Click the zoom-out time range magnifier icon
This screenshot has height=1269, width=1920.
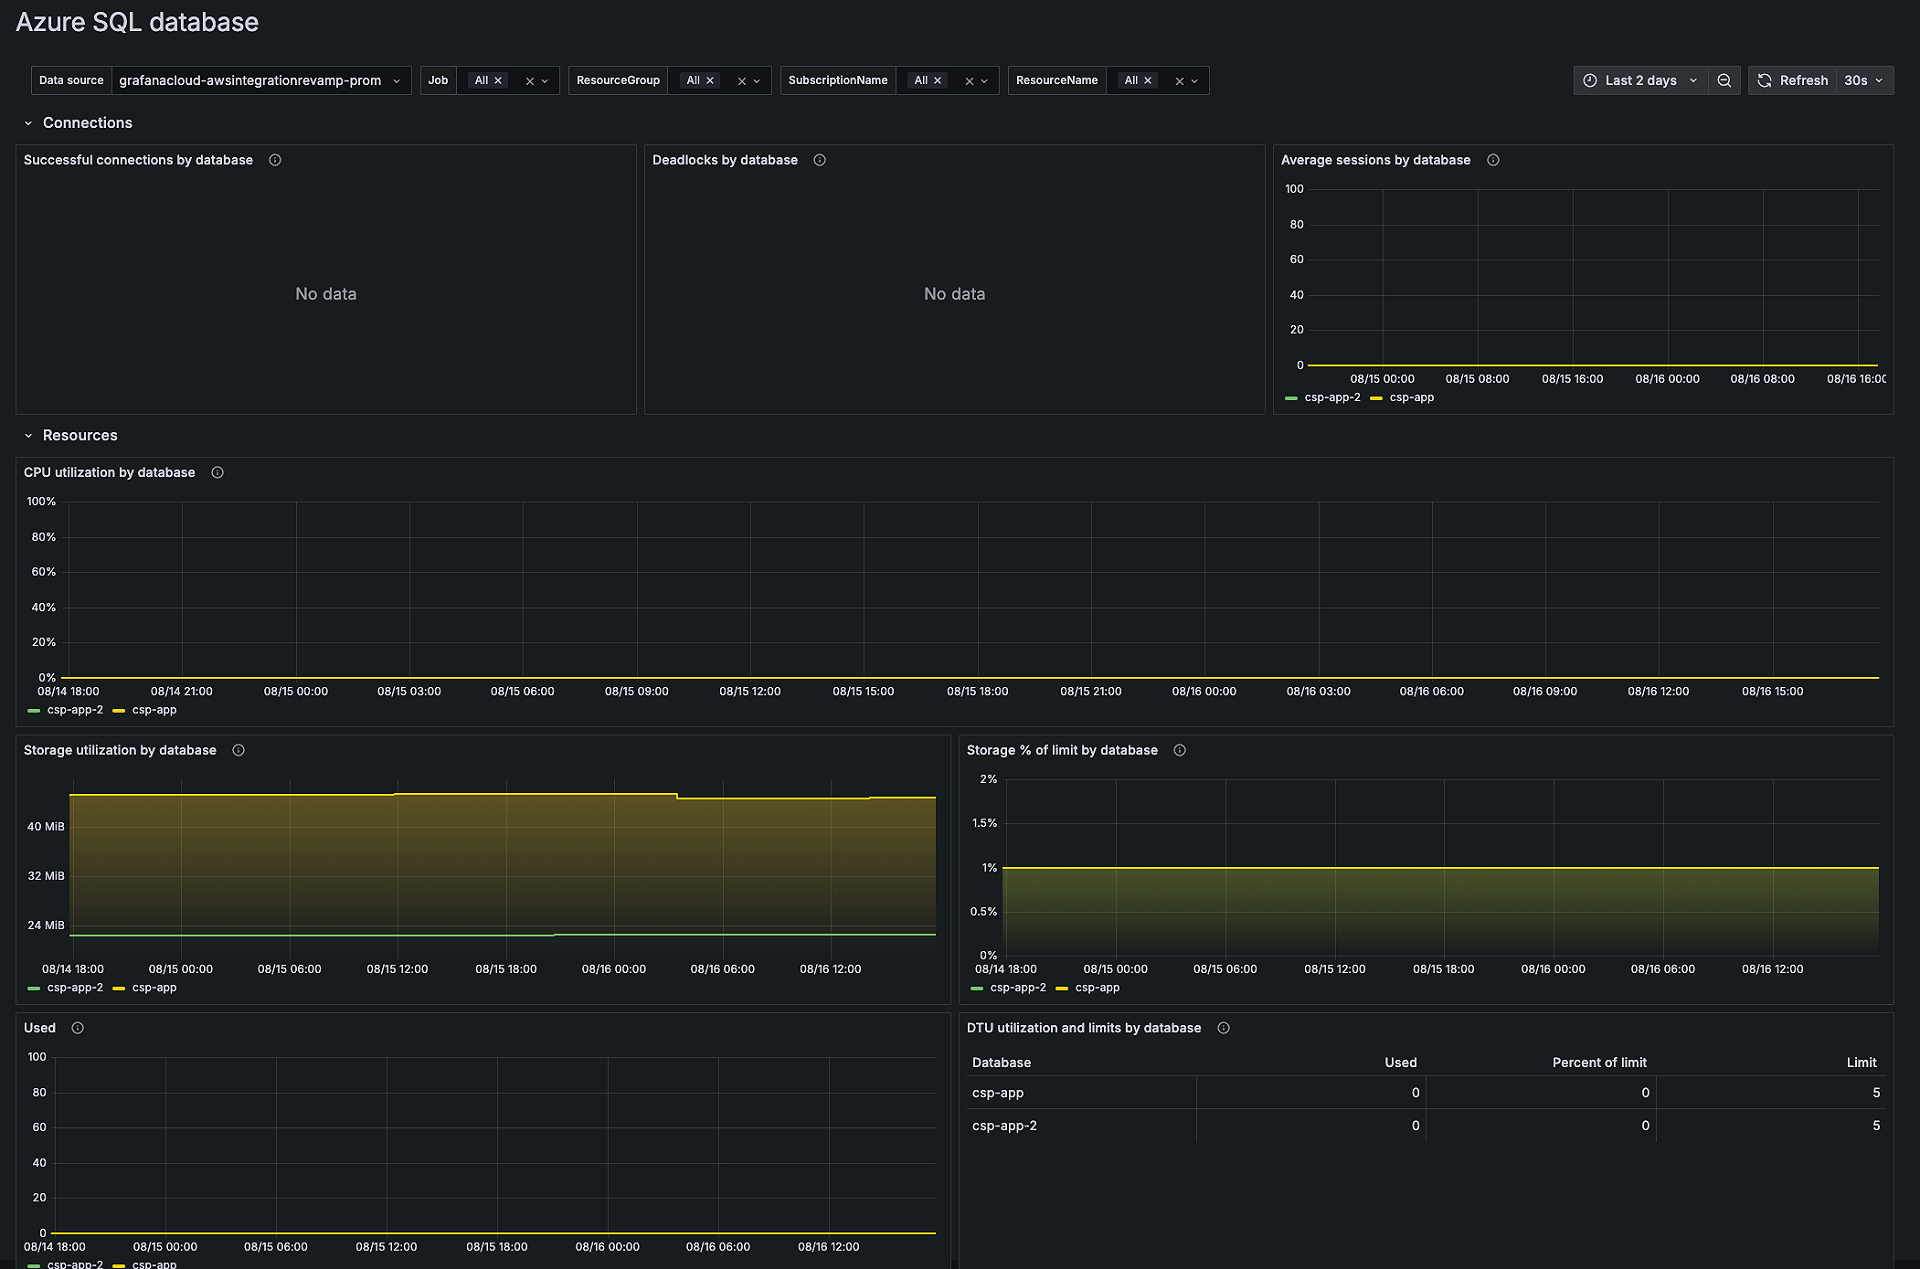(1724, 80)
